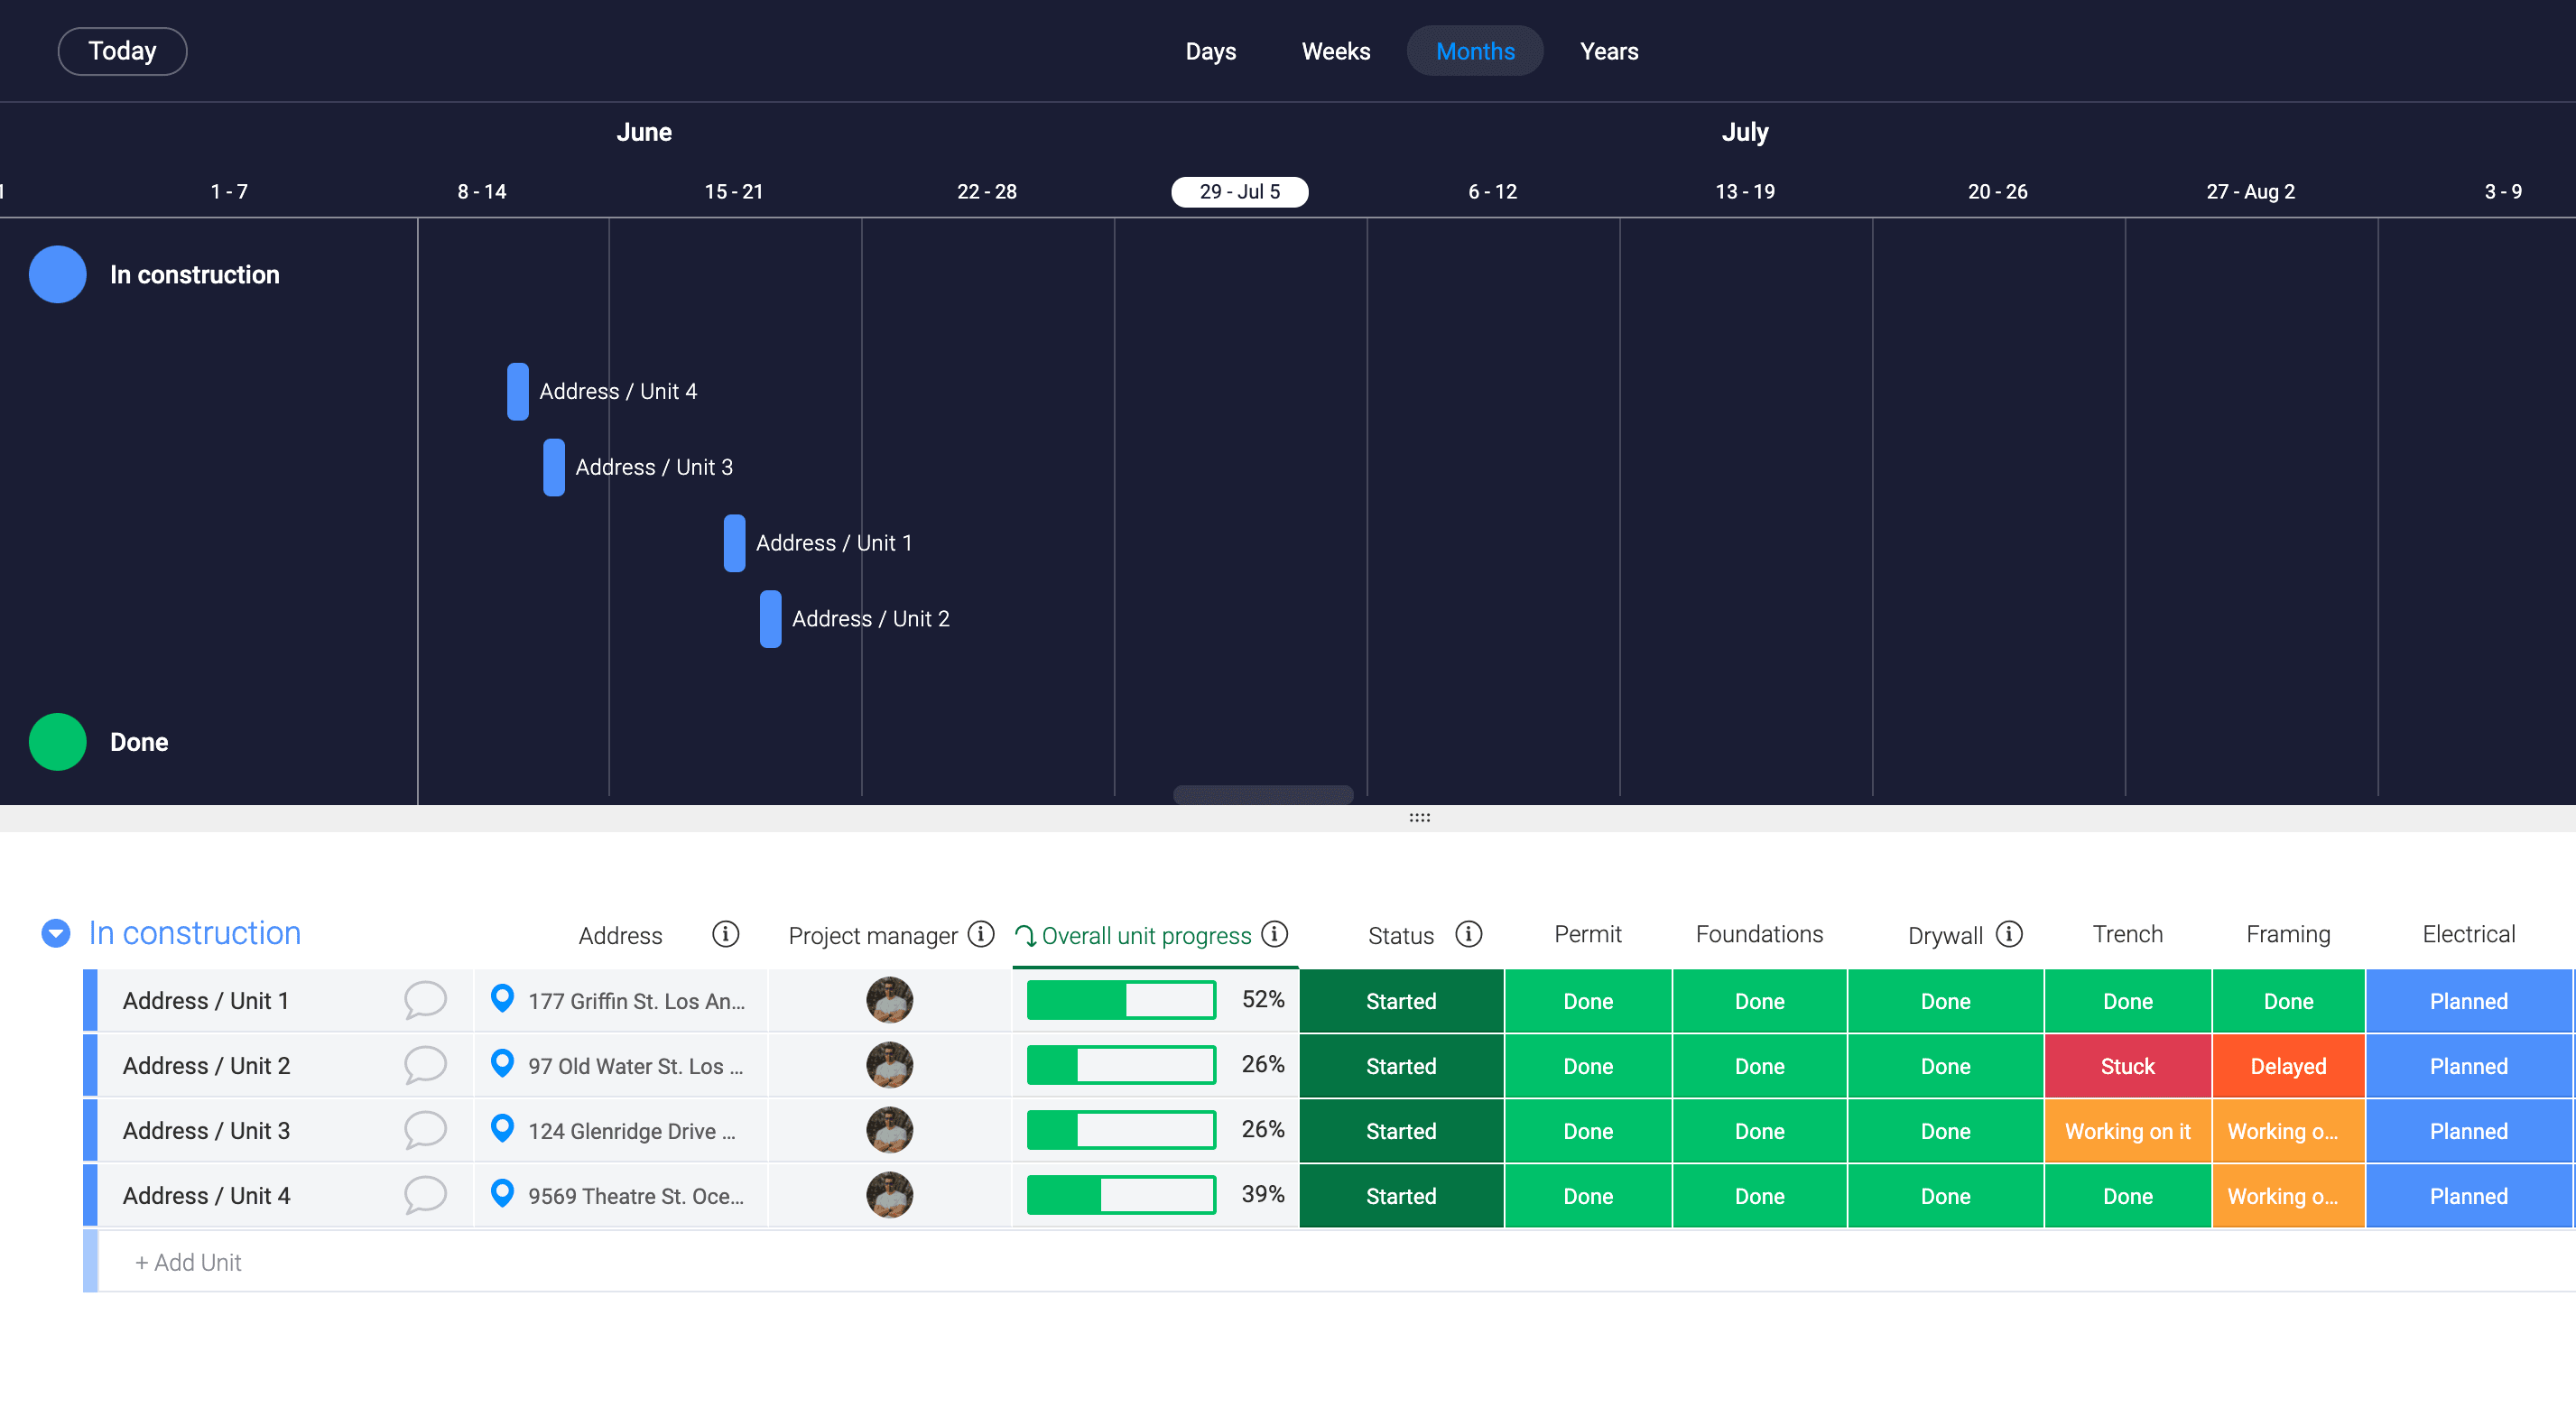
Task: Open the comment bubble for Address / Unit 4
Action: [425, 1195]
